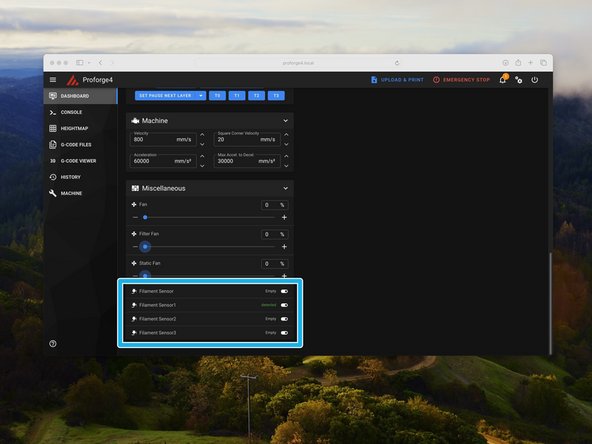Open the notifications bell
This screenshot has width=592, height=444.
pyautogui.click(x=503, y=80)
